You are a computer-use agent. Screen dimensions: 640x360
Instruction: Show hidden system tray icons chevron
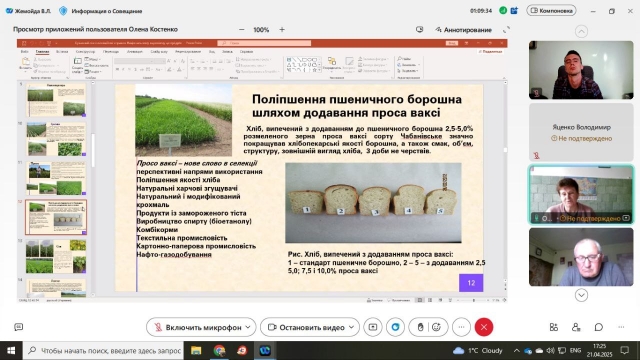tap(516, 351)
